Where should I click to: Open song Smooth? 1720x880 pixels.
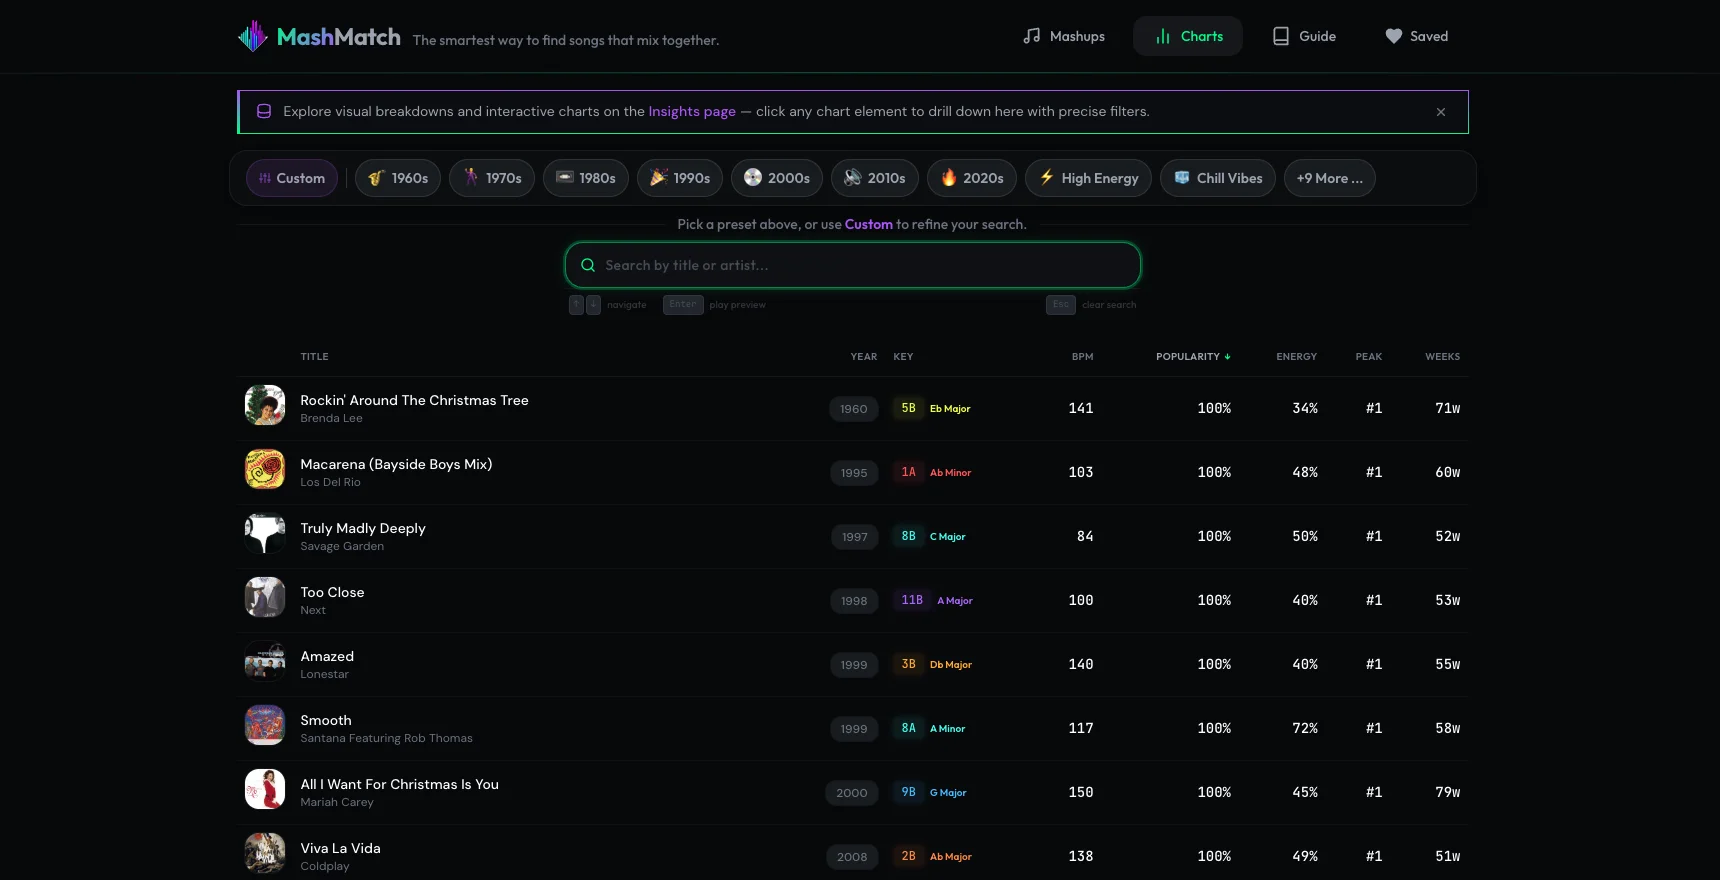326,720
